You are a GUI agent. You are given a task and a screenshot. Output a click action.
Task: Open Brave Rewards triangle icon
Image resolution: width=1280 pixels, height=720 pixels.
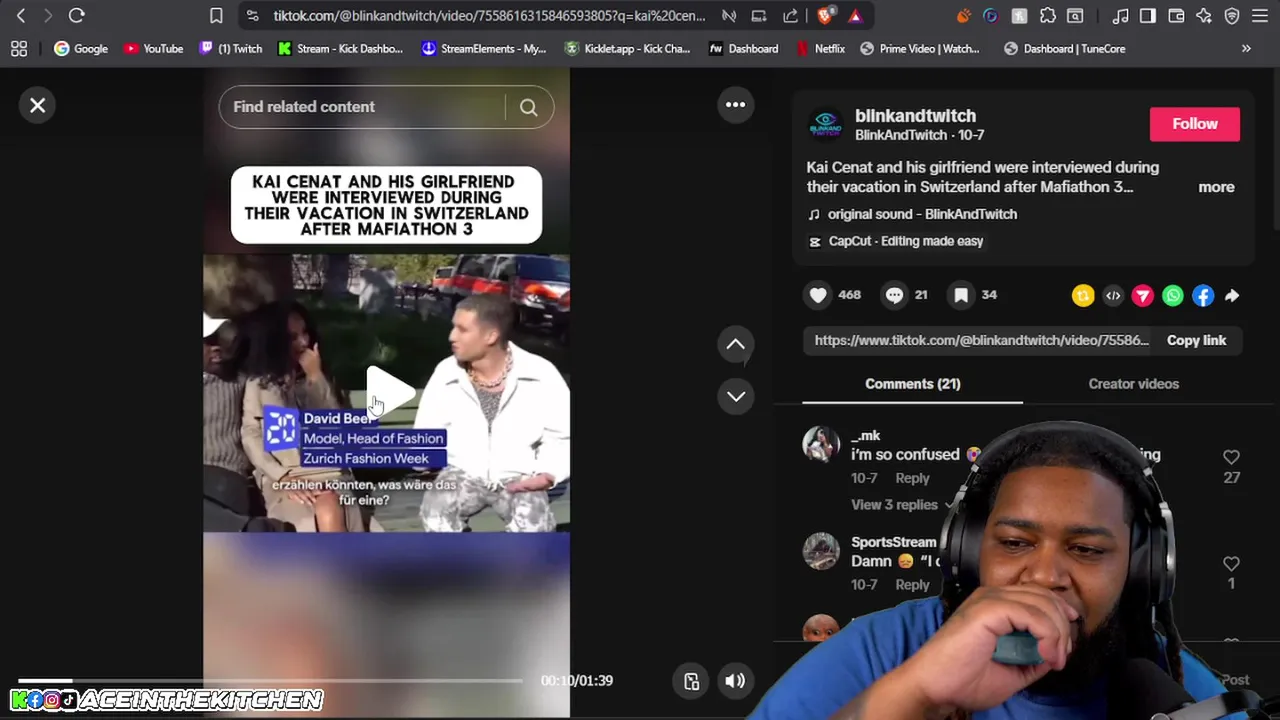(x=855, y=15)
